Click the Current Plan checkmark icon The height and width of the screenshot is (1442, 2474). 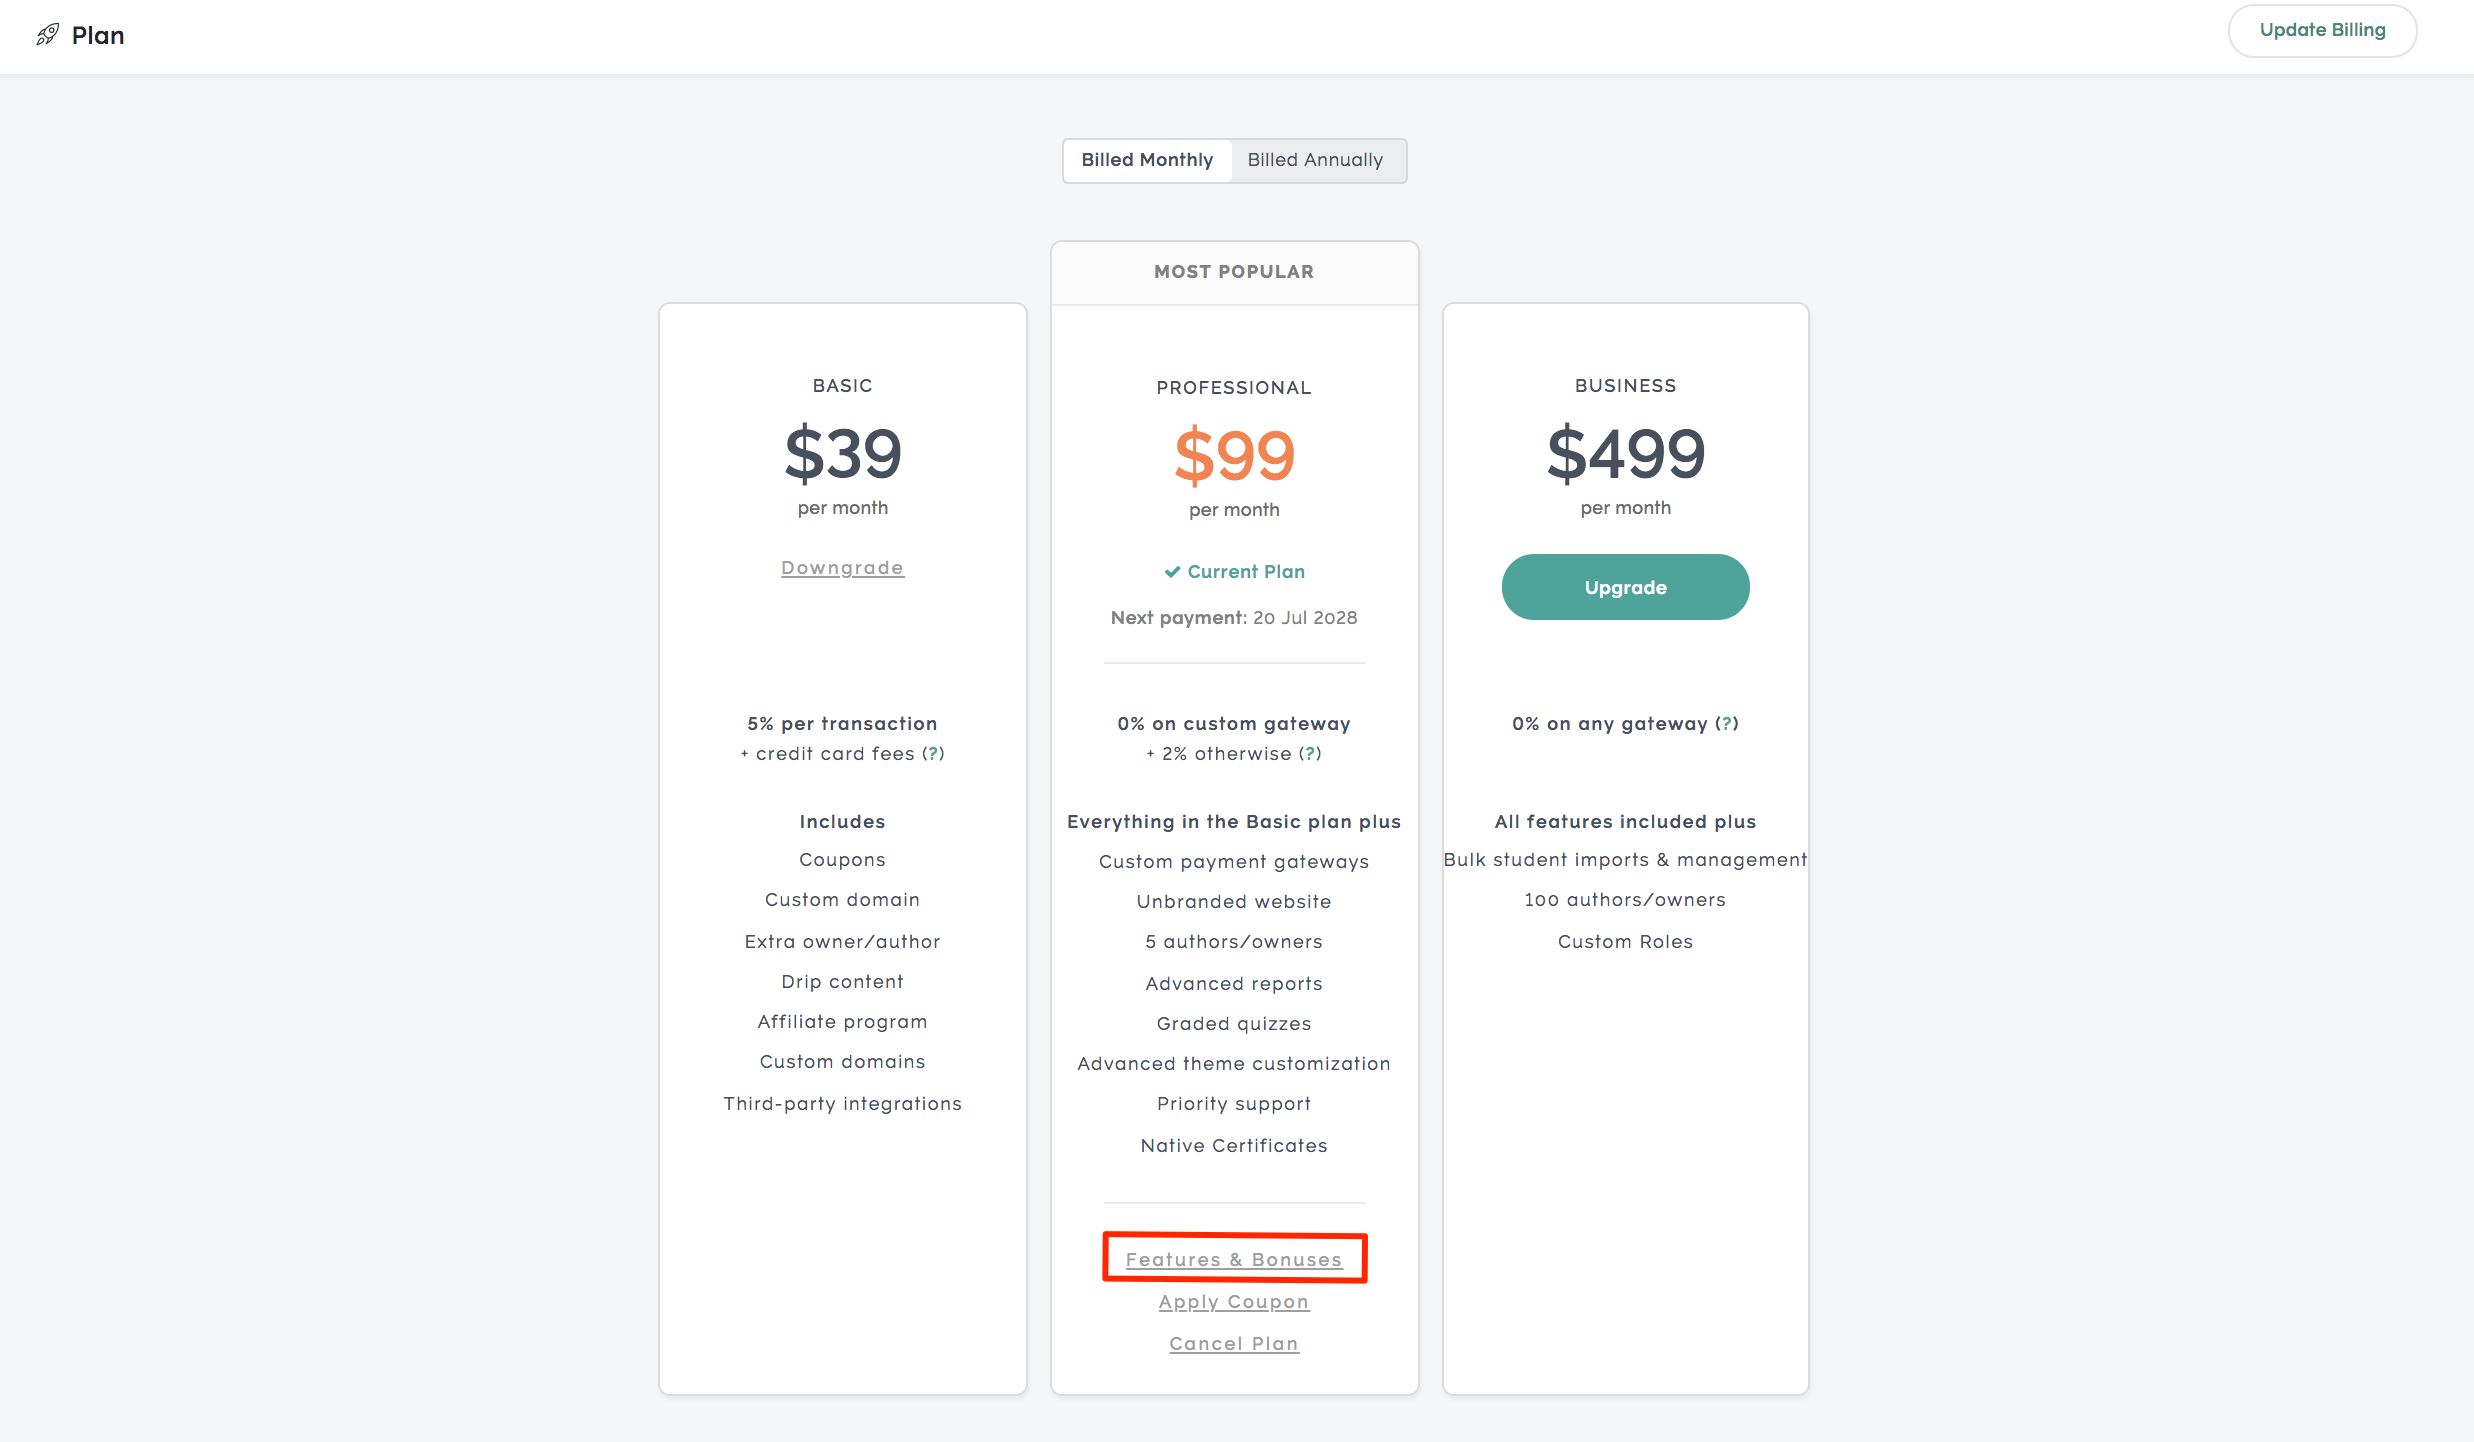pyautogui.click(x=1172, y=572)
